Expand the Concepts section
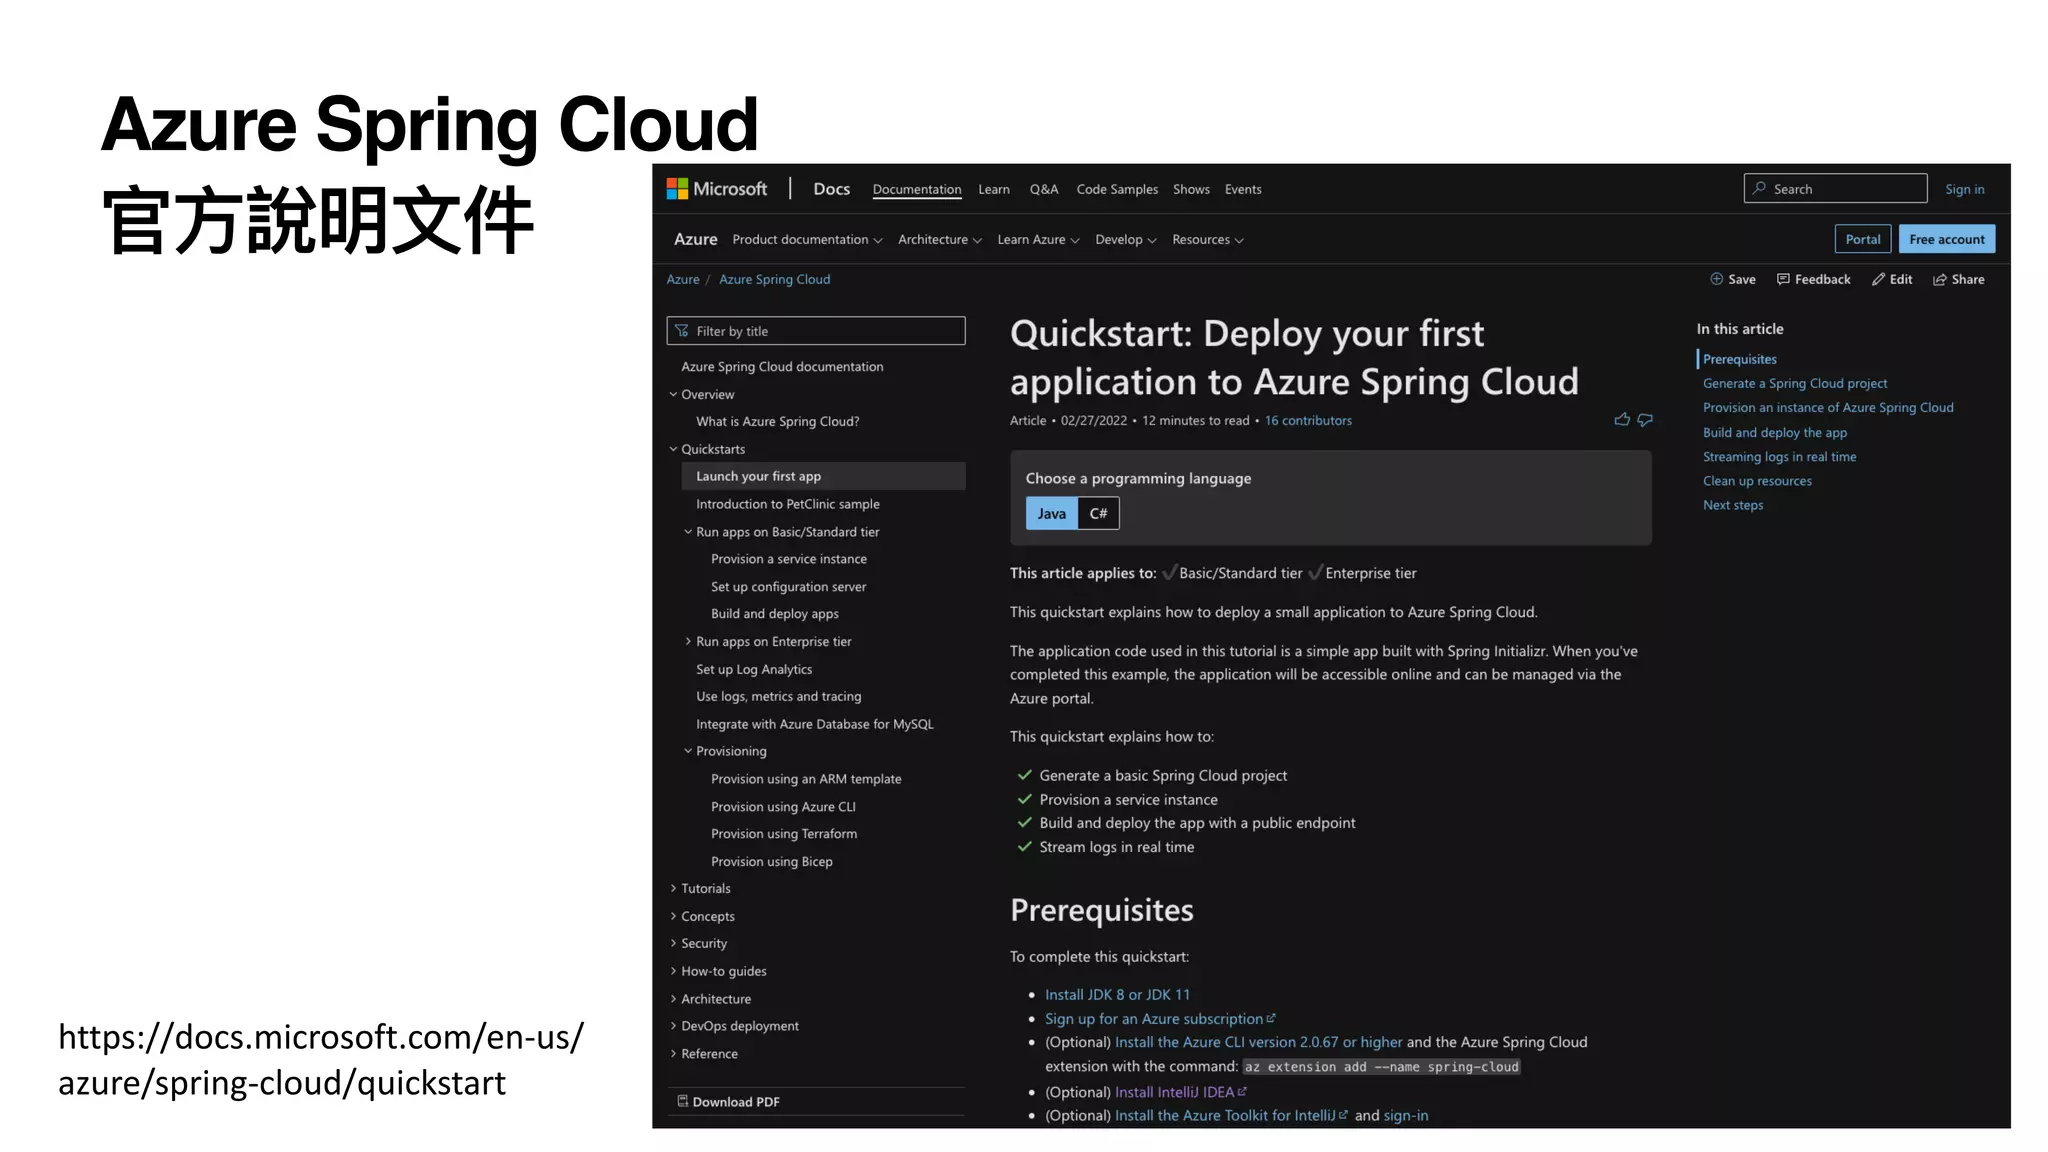The image size is (2048, 1152). pos(673,916)
